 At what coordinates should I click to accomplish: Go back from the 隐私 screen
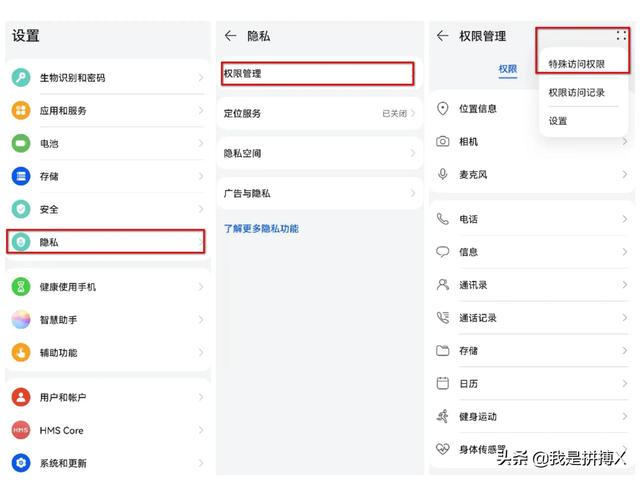(x=231, y=36)
